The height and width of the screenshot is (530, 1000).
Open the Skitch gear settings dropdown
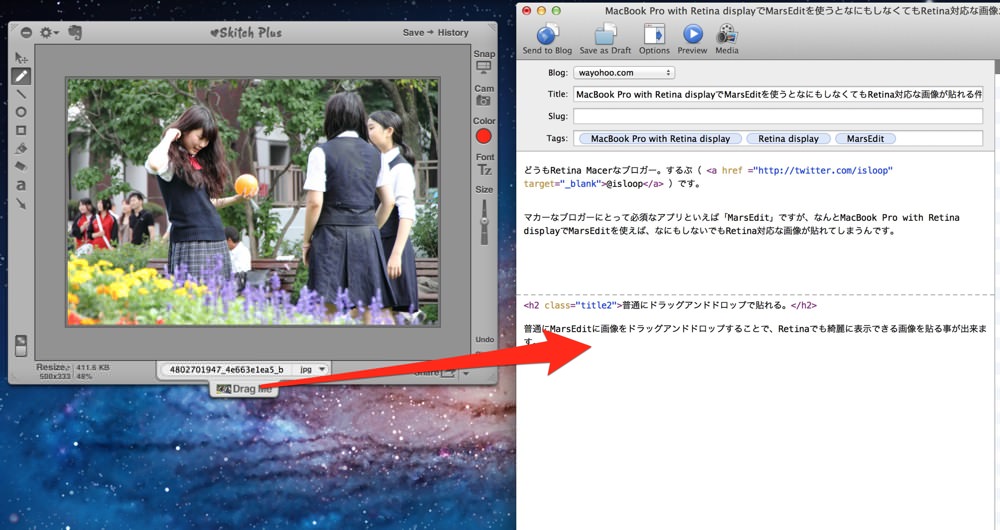(x=49, y=33)
